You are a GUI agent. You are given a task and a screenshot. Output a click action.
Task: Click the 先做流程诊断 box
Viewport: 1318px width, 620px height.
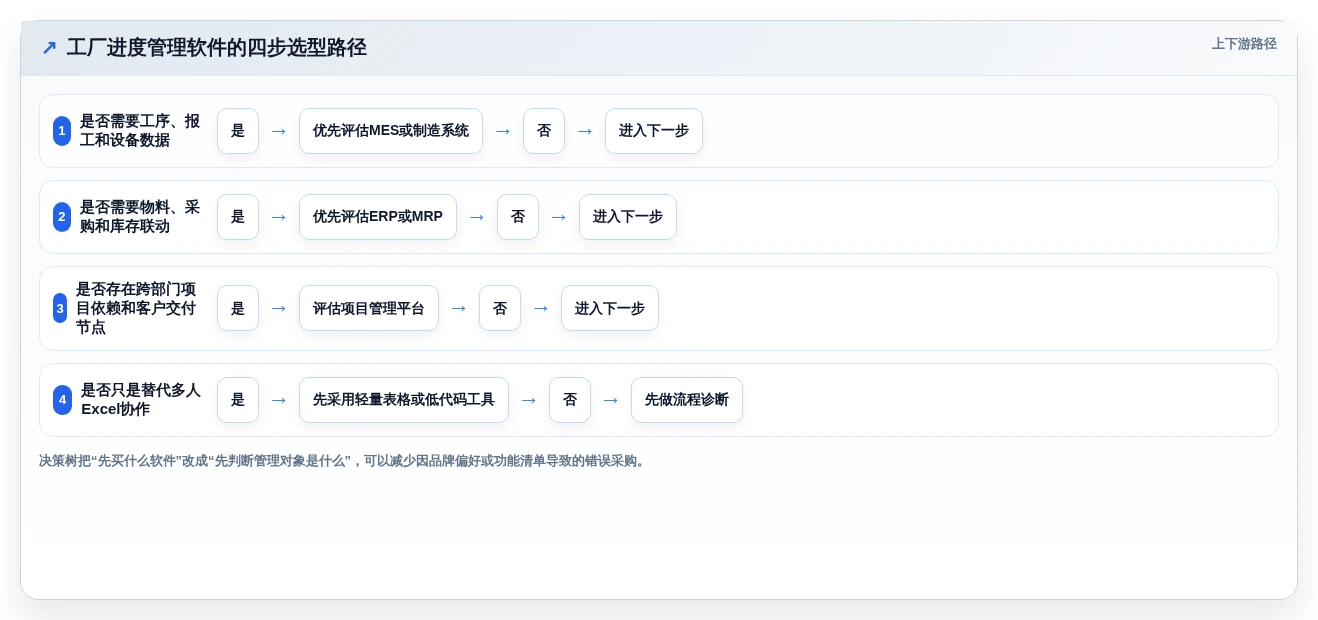point(687,400)
